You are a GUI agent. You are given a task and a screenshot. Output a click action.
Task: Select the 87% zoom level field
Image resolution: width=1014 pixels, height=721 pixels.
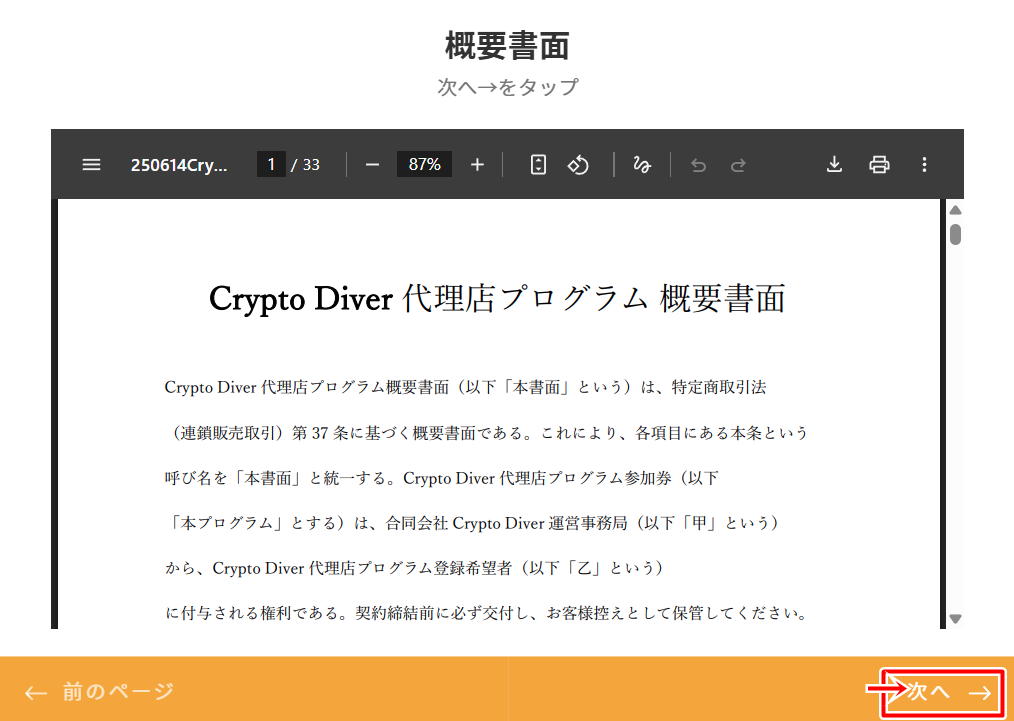pos(424,165)
